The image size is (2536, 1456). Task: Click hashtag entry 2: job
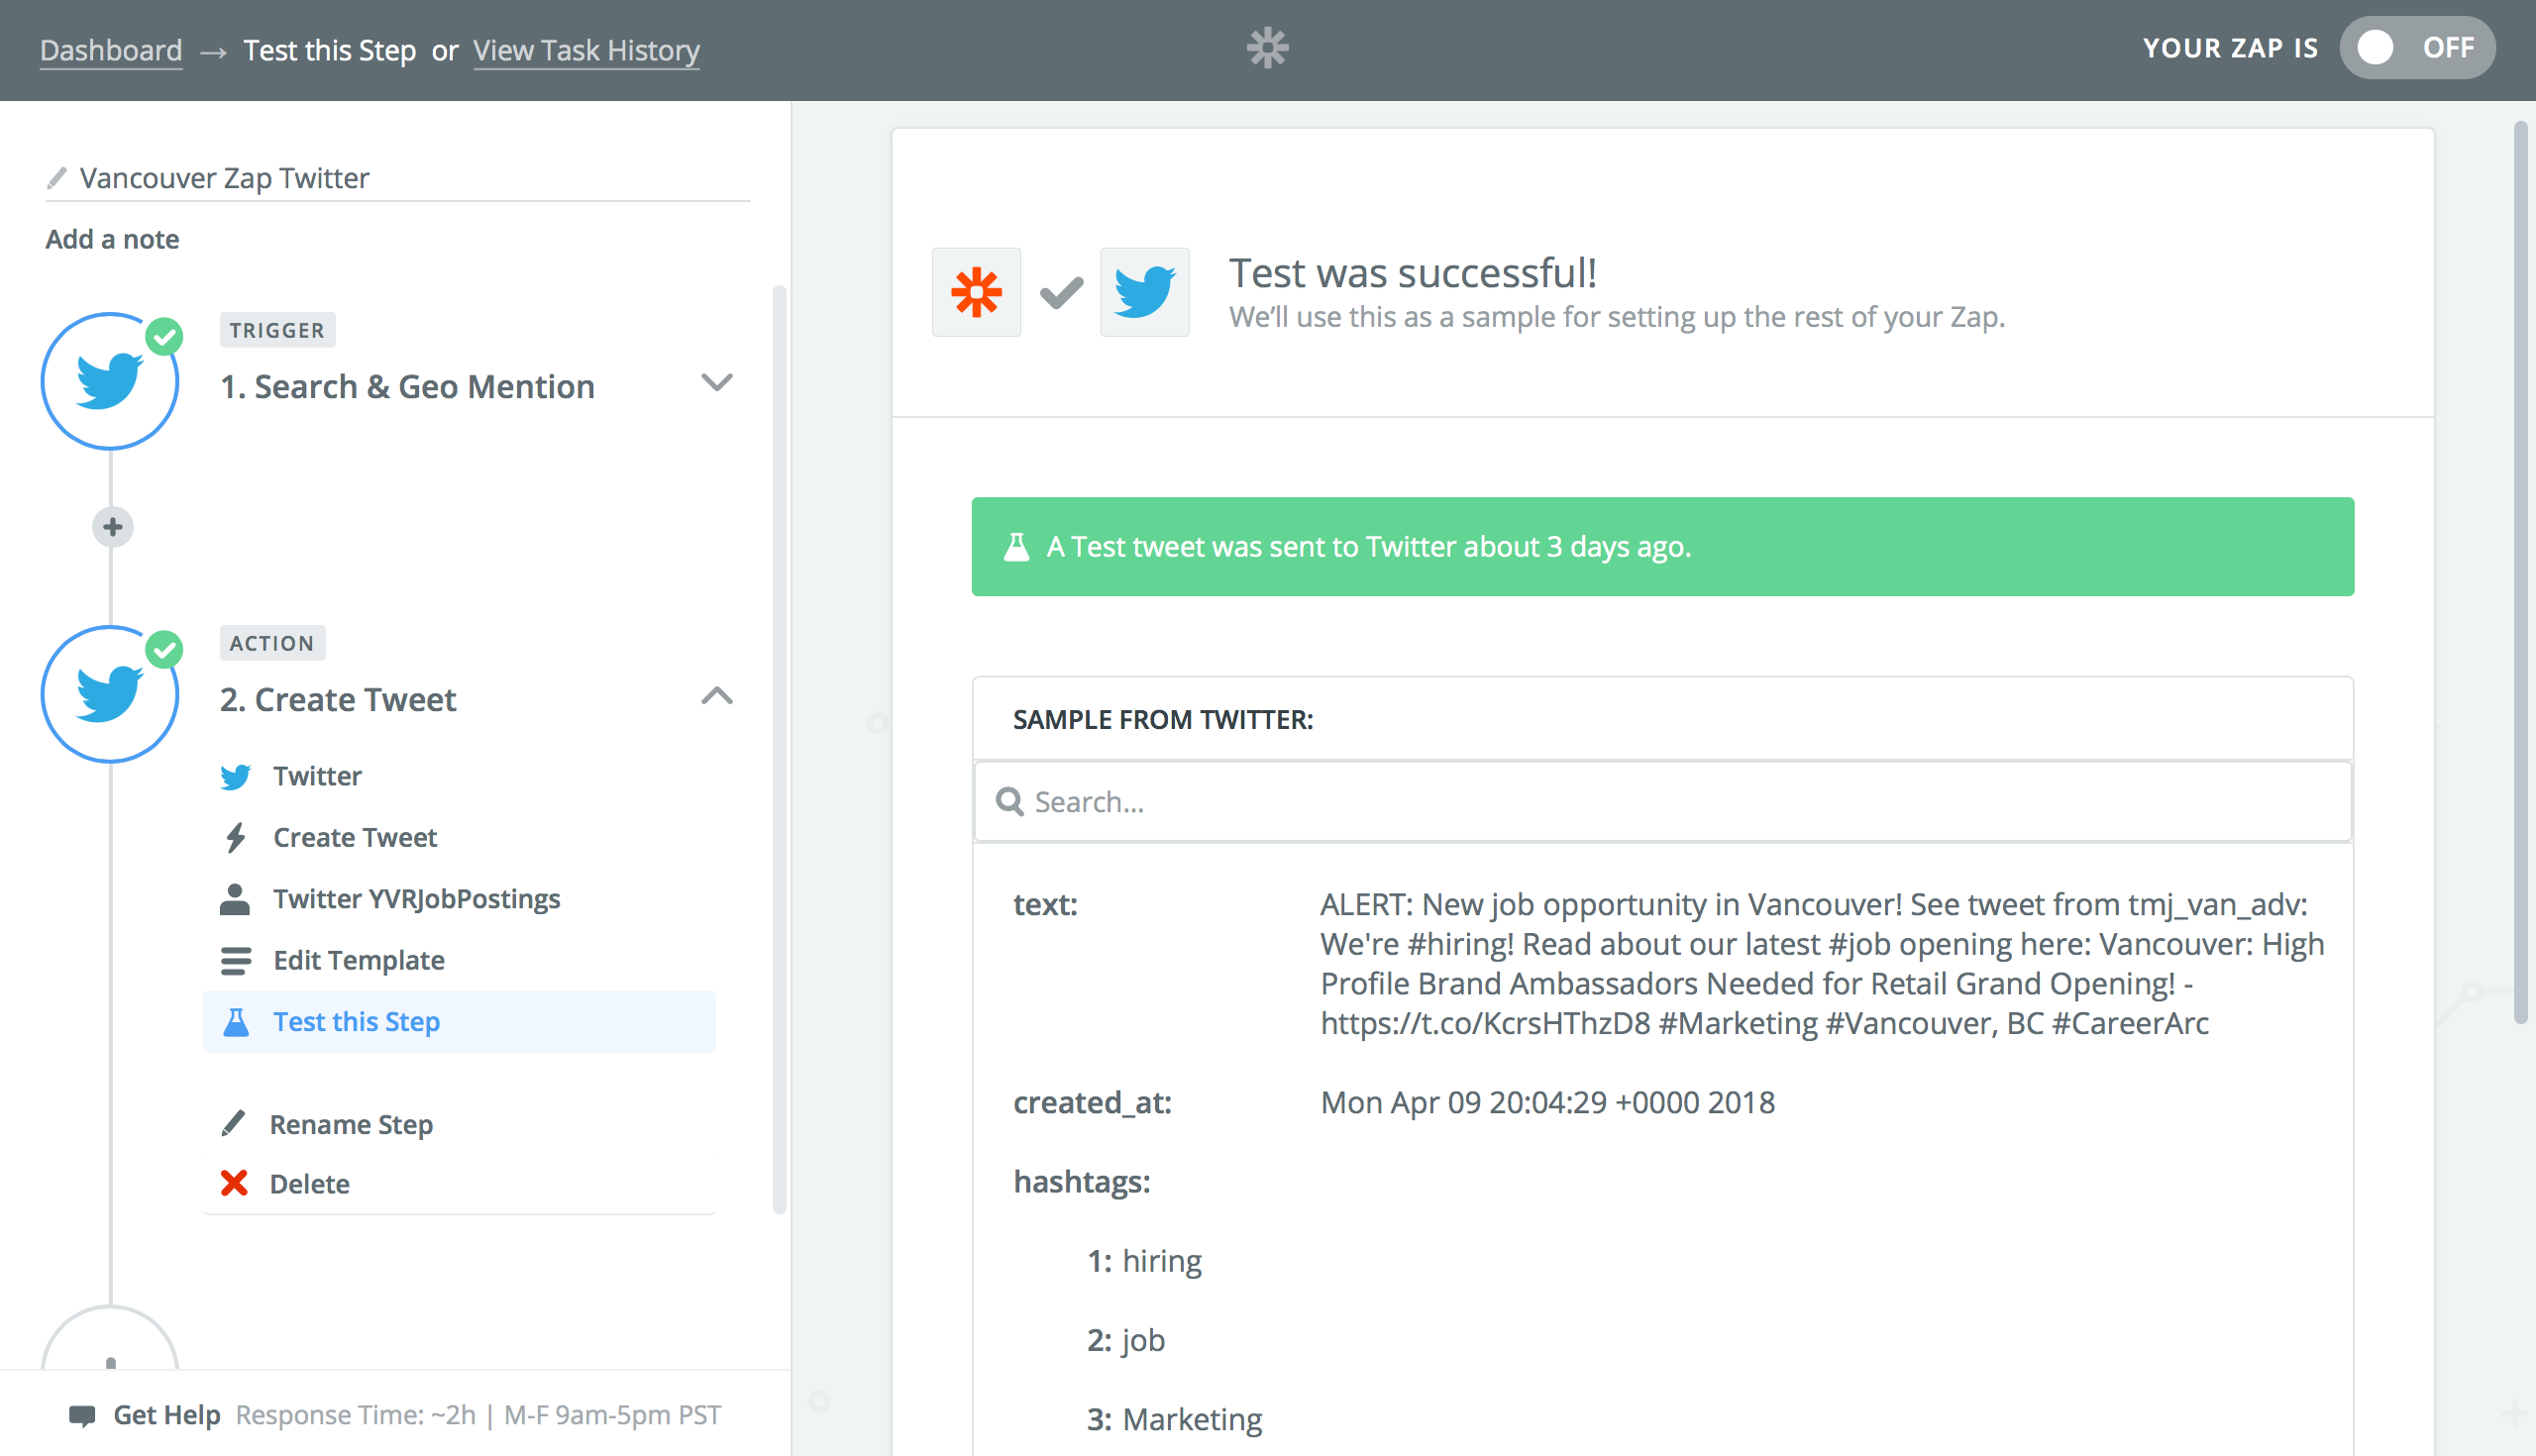(1126, 1340)
